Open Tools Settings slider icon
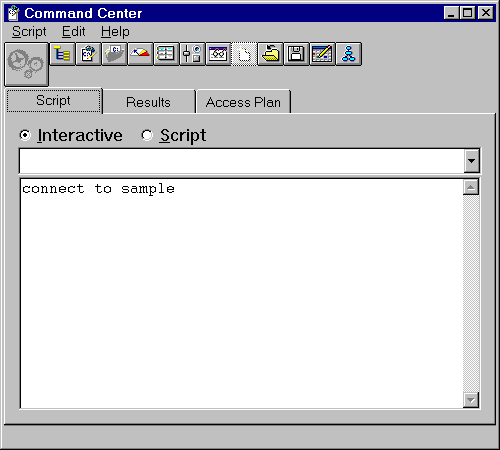The height and width of the screenshot is (450, 500). coord(192,54)
